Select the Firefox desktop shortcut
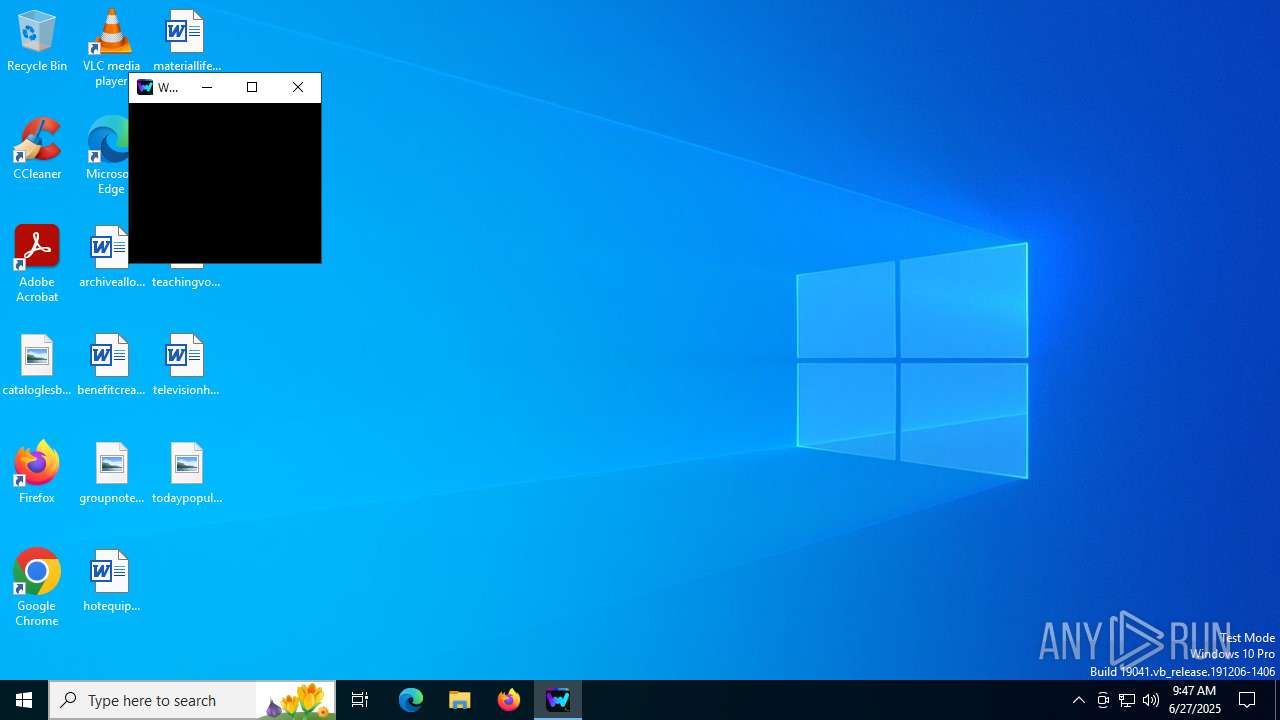 pyautogui.click(x=37, y=473)
